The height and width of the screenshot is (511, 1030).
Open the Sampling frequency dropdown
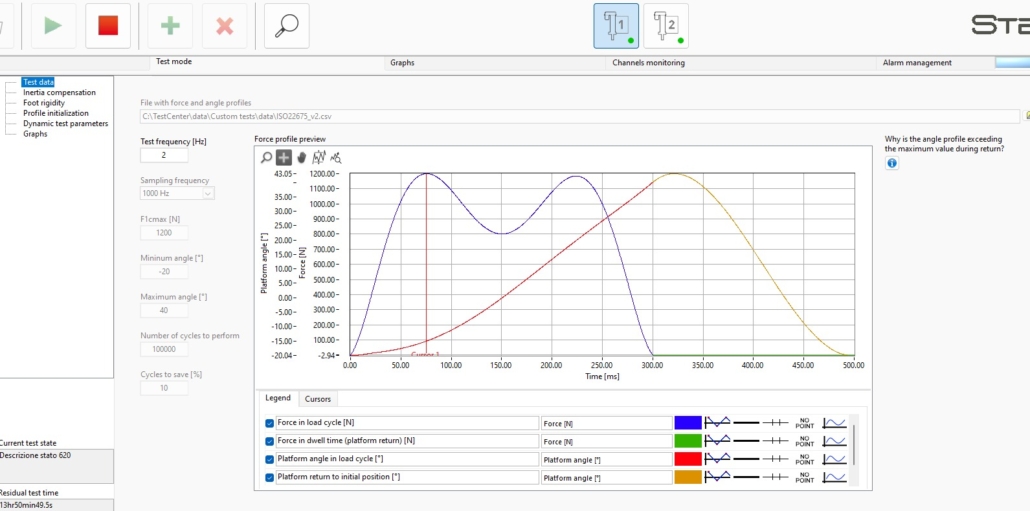[x=177, y=194]
